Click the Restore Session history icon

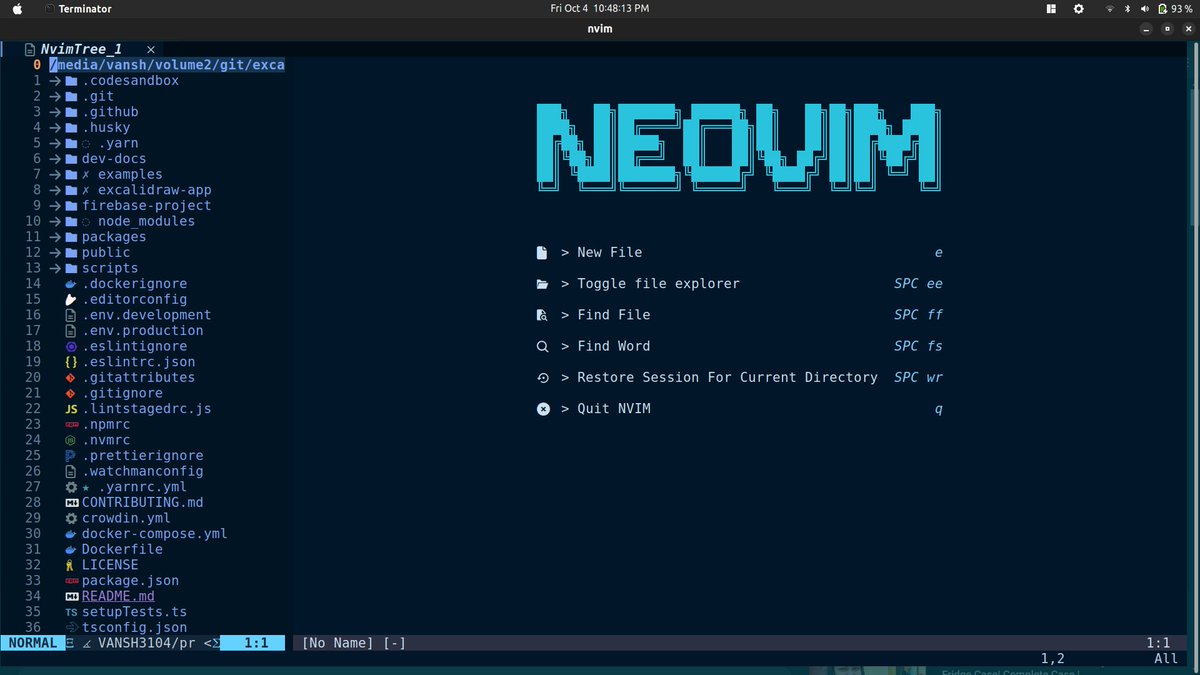click(542, 378)
